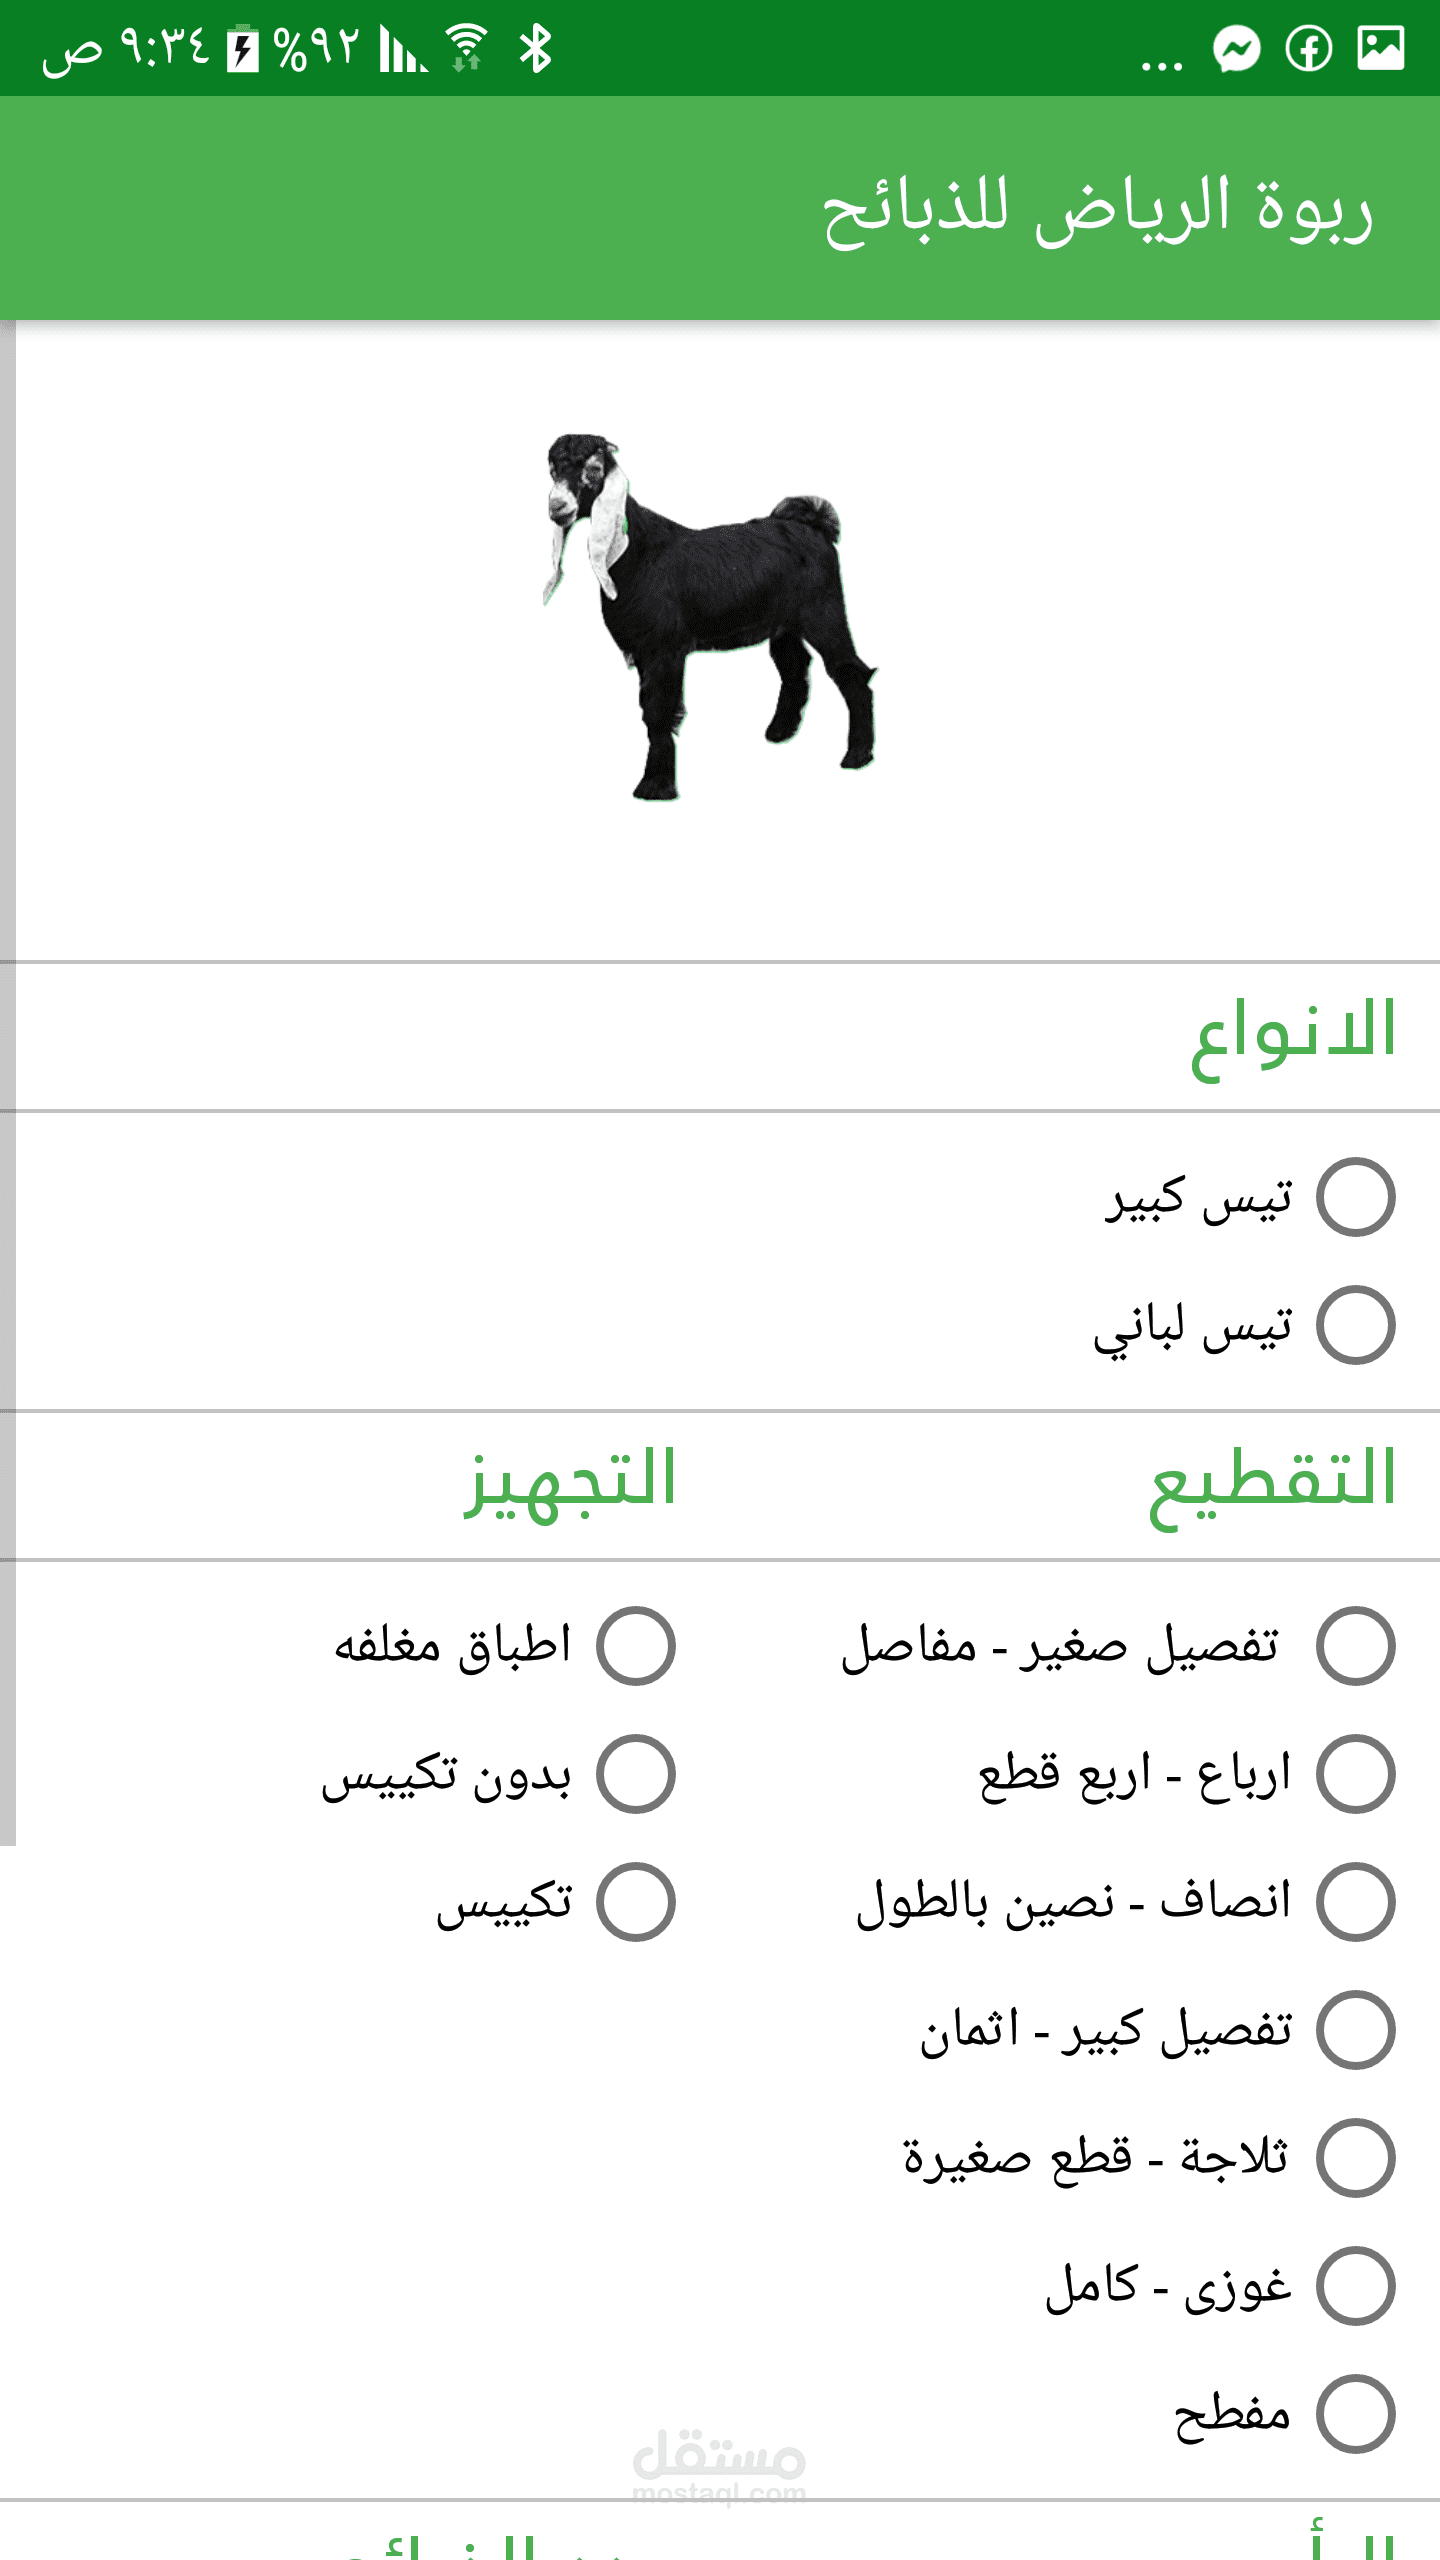Choose ثلاجة - قطع صغيرة option
This screenshot has width=1440, height=2560.
click(x=1355, y=2158)
